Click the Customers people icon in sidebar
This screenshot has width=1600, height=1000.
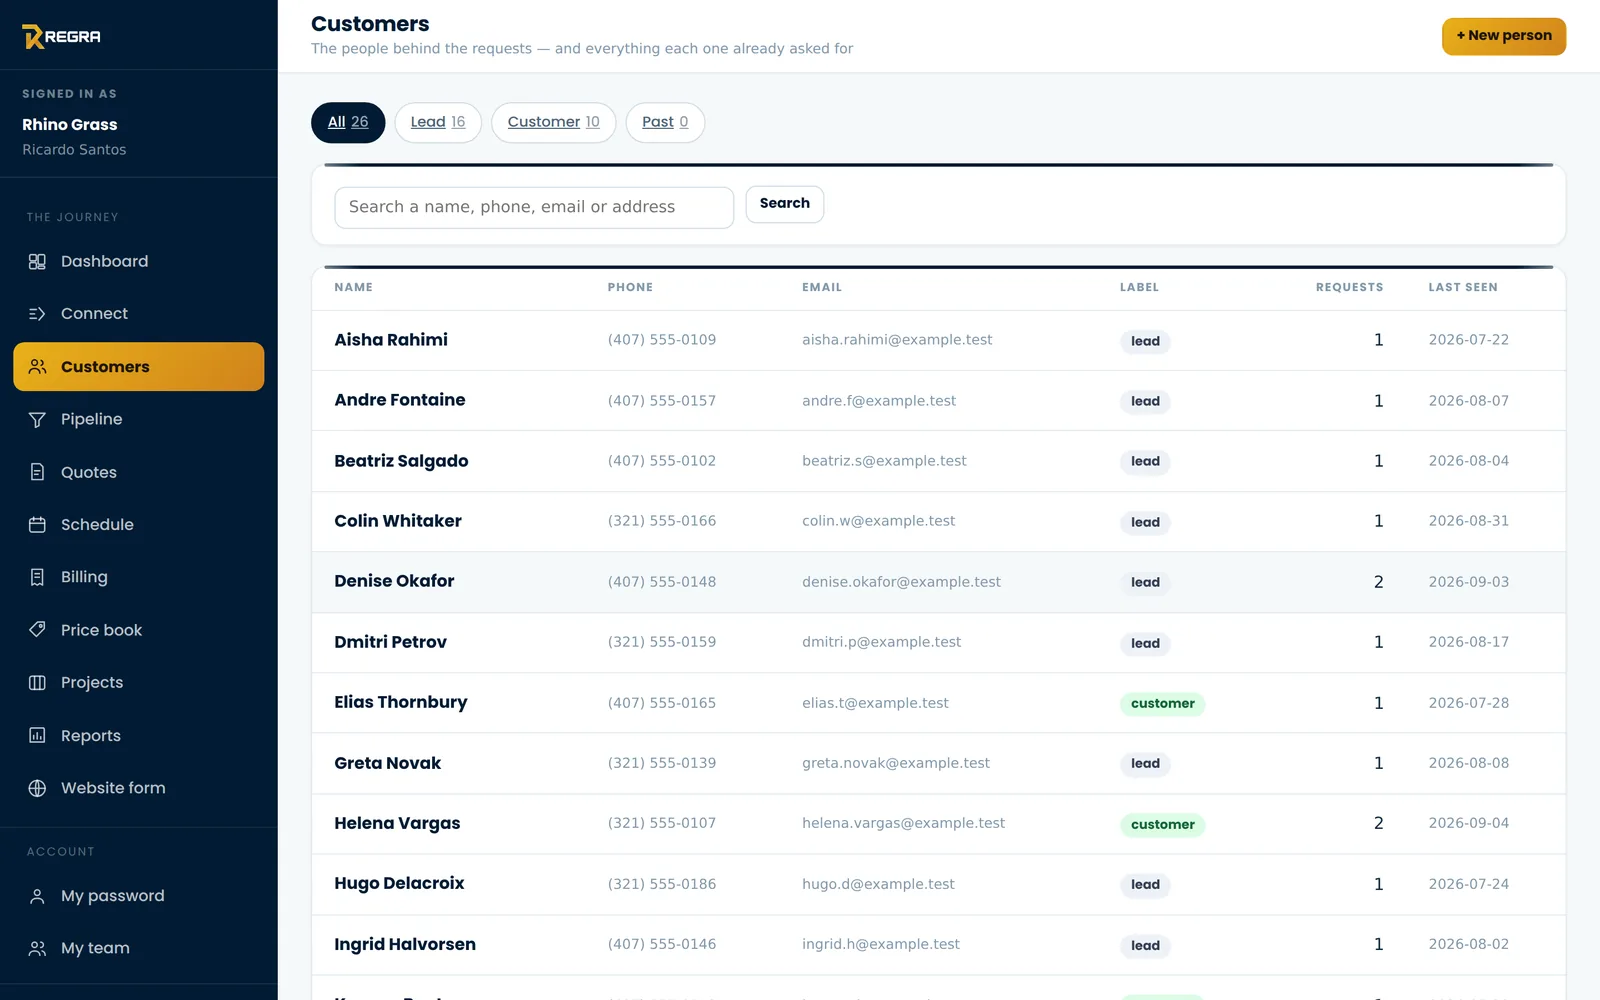[37, 367]
